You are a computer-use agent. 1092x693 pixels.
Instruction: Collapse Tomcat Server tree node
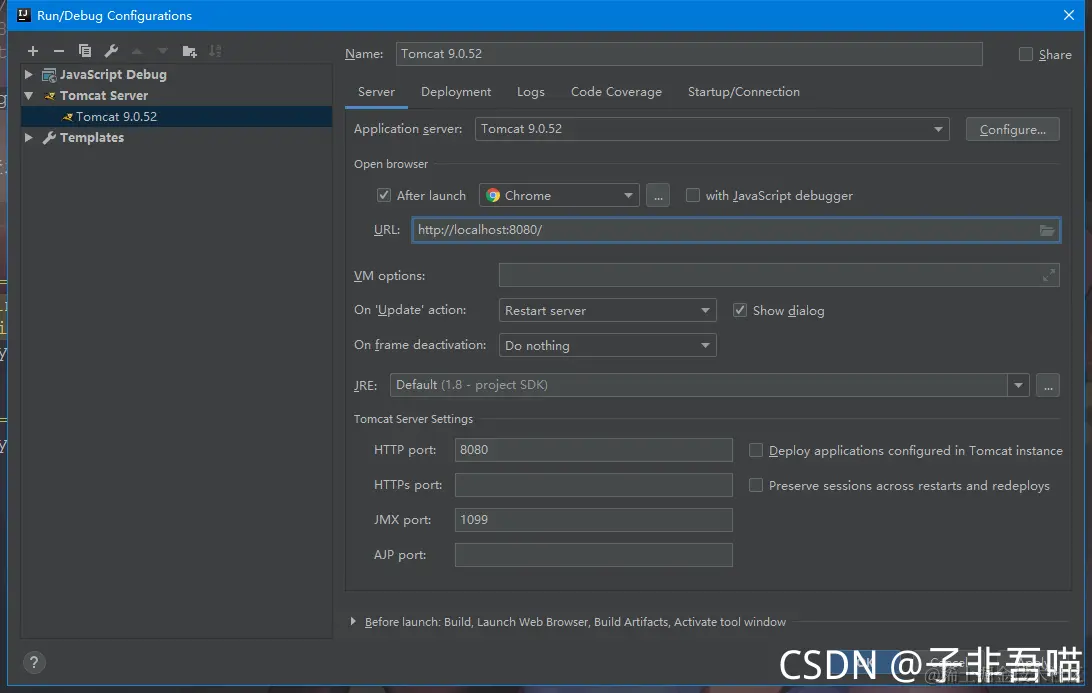[29, 95]
